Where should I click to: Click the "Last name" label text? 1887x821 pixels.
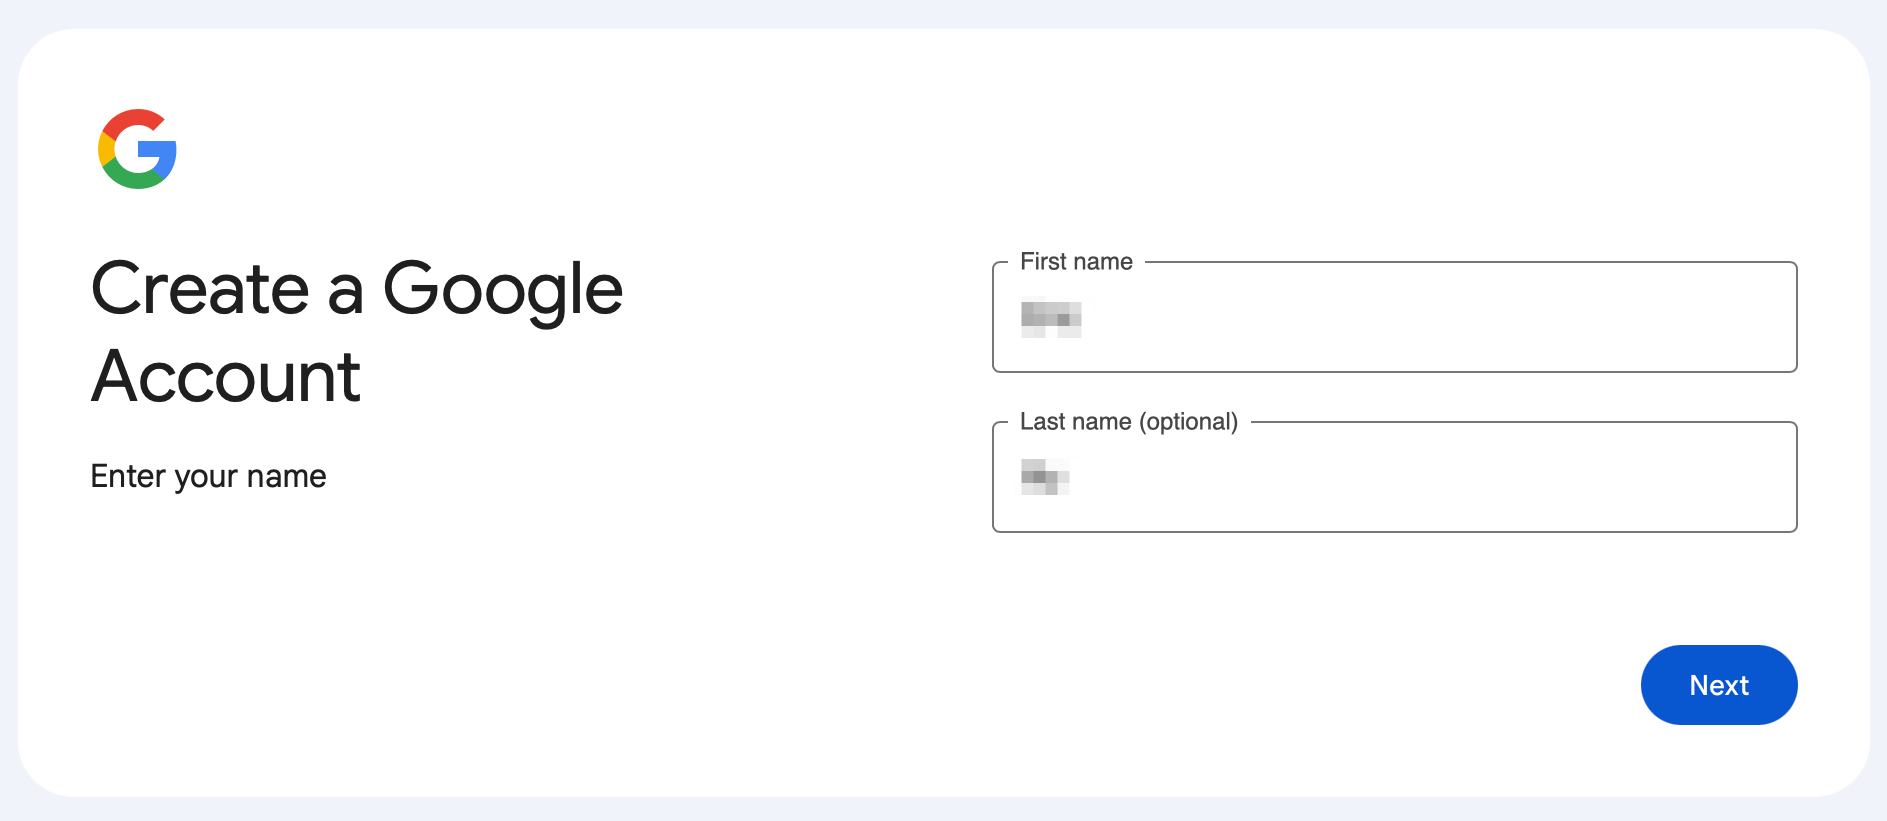tap(1075, 422)
